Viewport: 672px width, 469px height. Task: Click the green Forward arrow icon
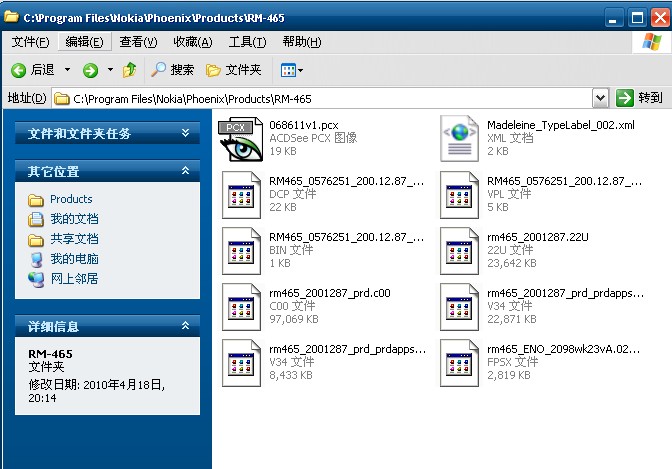click(x=90, y=70)
